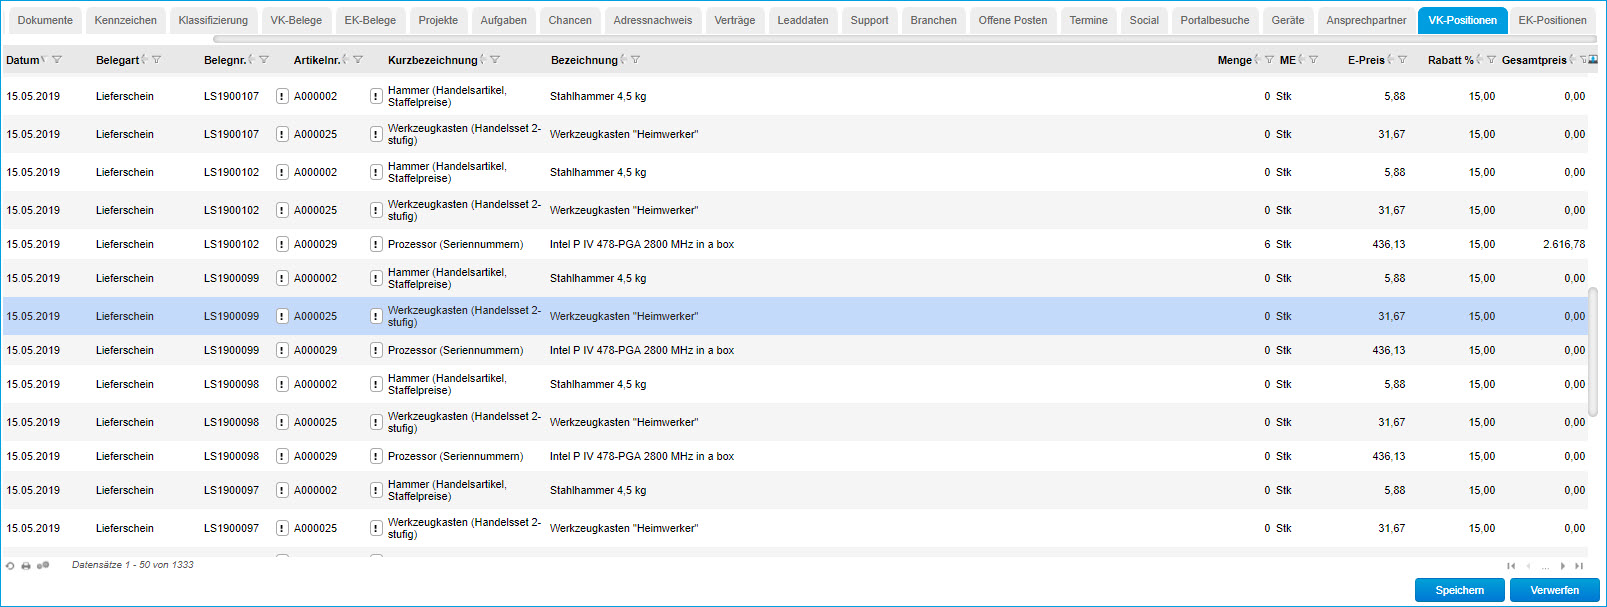The image size is (1607, 607).
Task: Click info icon before Prozessor in LS1900098 row
Action: [x=376, y=456]
